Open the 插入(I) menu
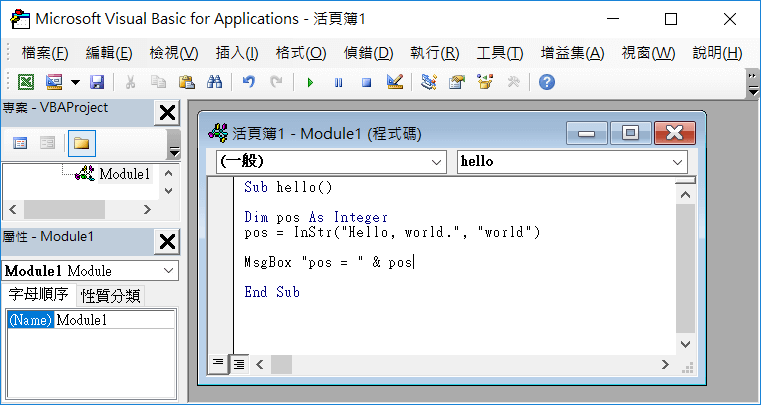 point(237,53)
